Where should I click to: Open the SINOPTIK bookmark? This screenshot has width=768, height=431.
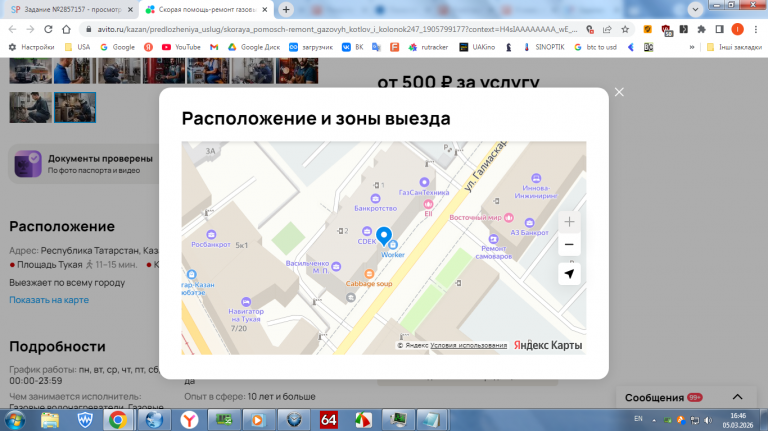click(x=544, y=47)
